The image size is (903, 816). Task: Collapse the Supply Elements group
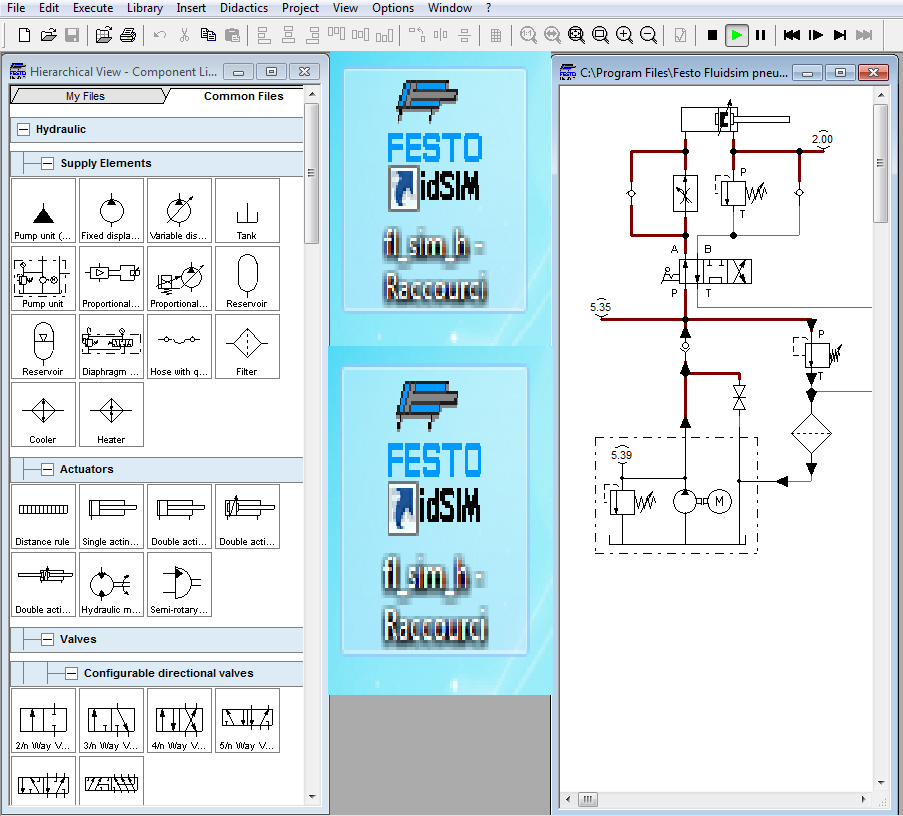click(47, 164)
